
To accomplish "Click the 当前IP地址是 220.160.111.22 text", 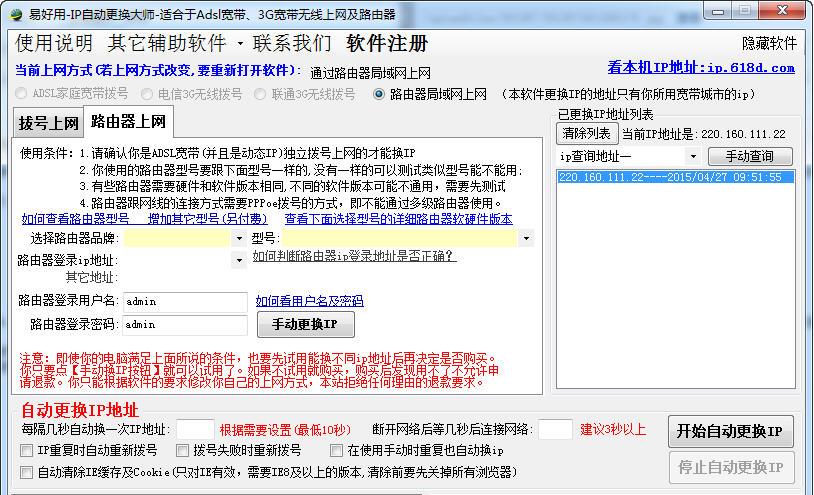I will (x=703, y=134).
